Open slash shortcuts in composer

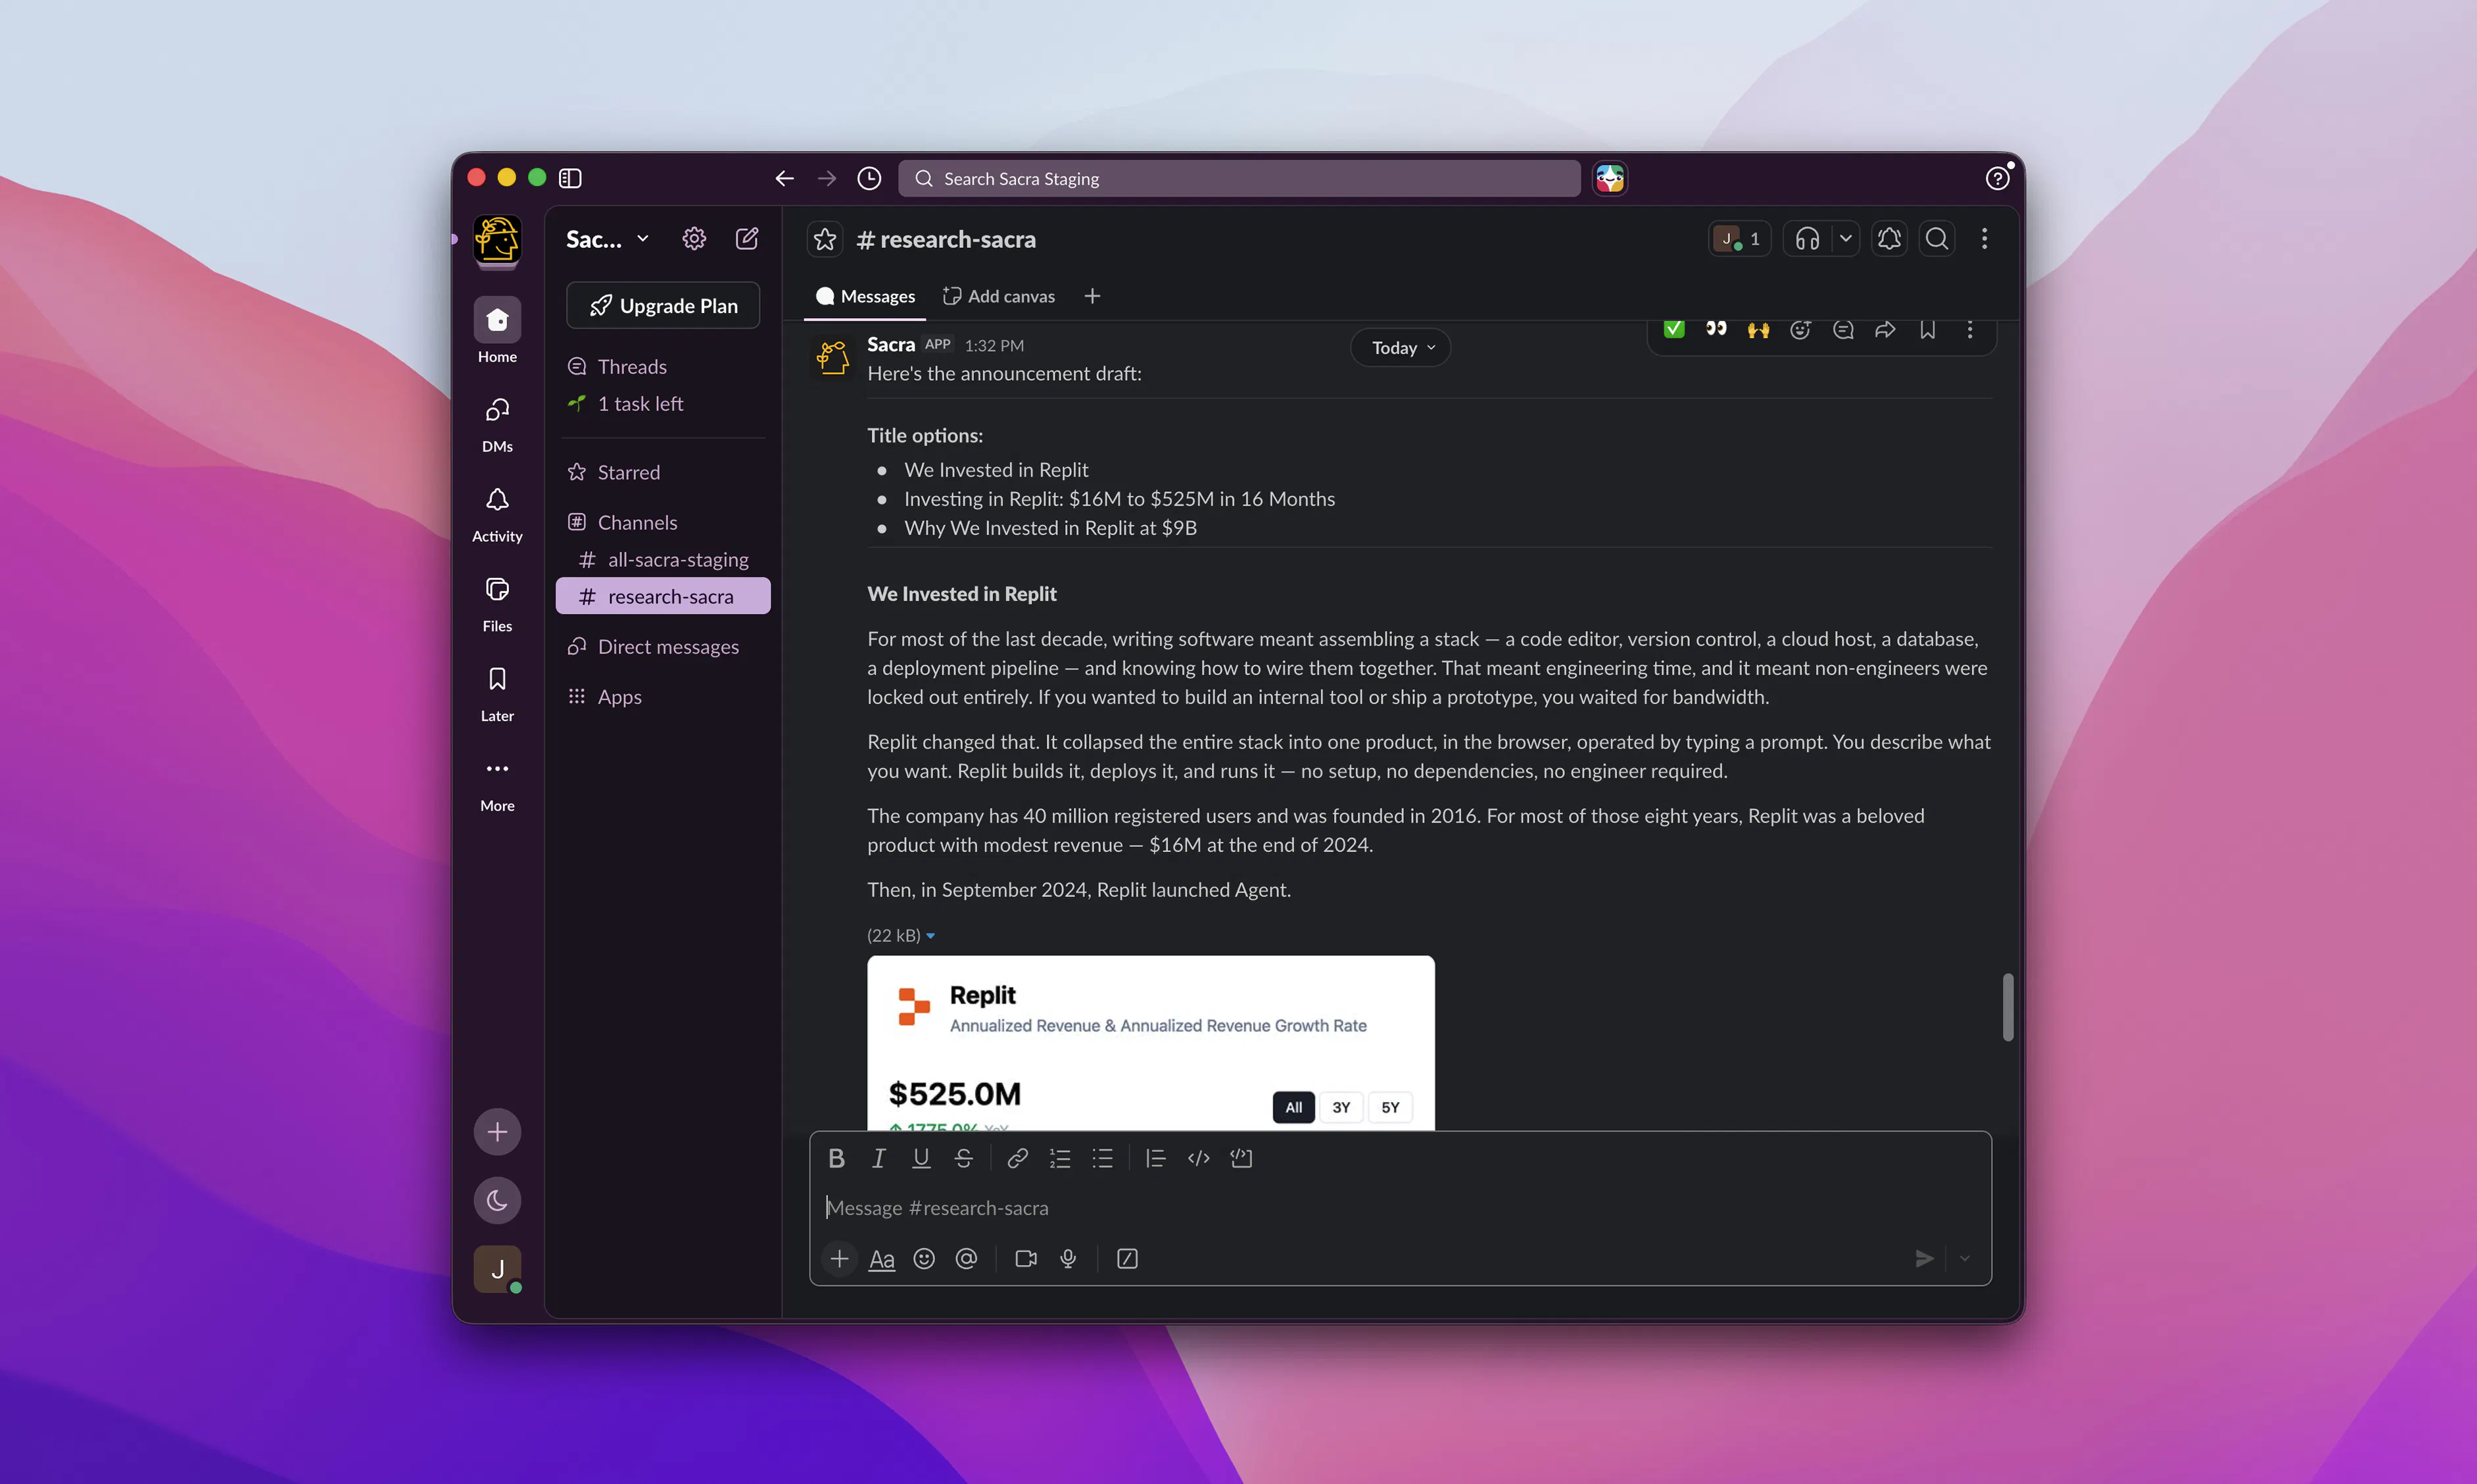tap(1127, 1258)
